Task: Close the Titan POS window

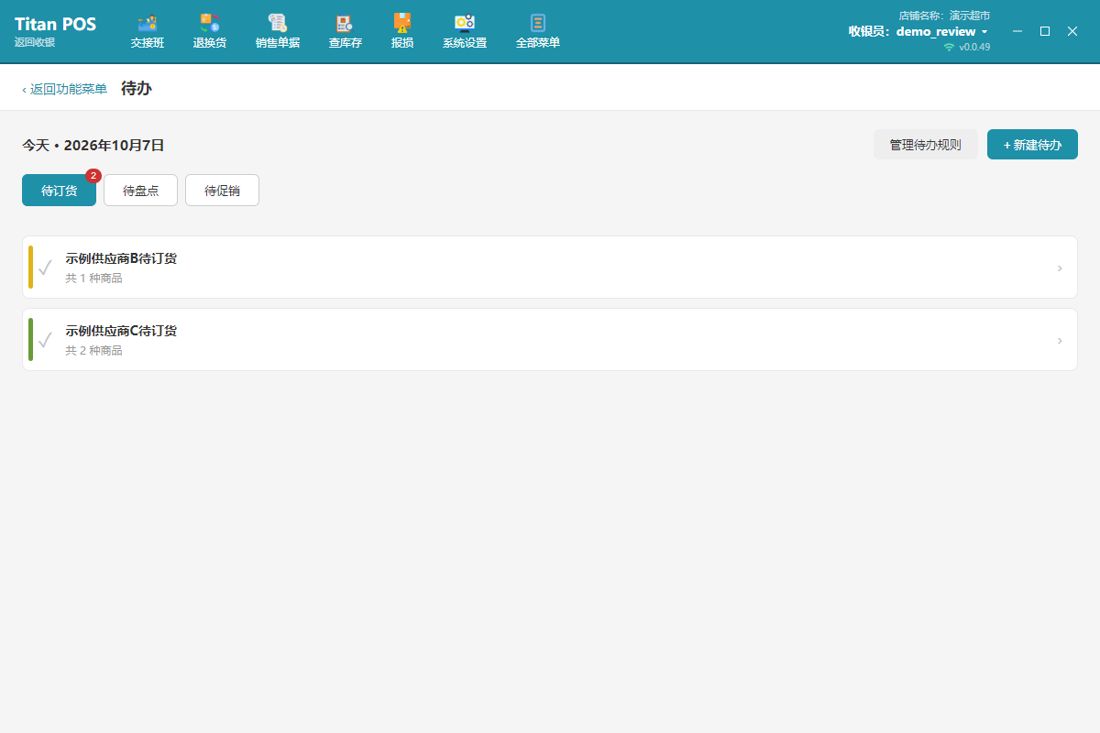Action: tap(1072, 31)
